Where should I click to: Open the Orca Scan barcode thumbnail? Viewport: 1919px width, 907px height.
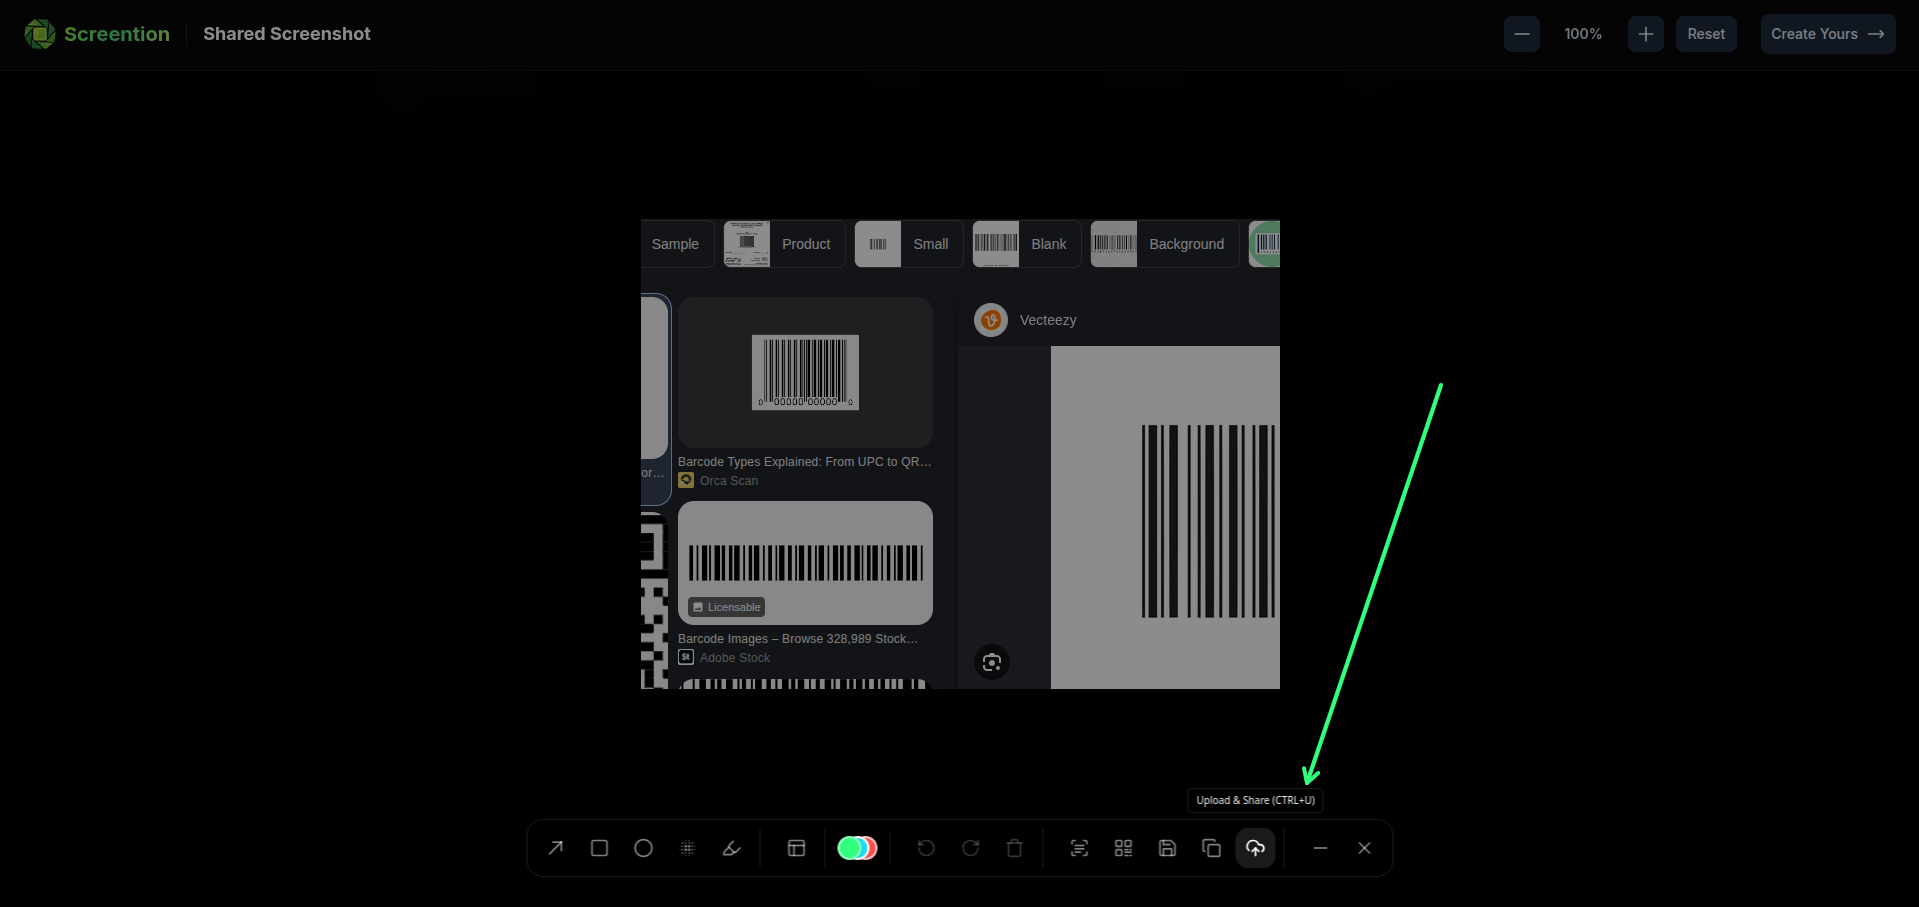pyautogui.click(x=805, y=372)
